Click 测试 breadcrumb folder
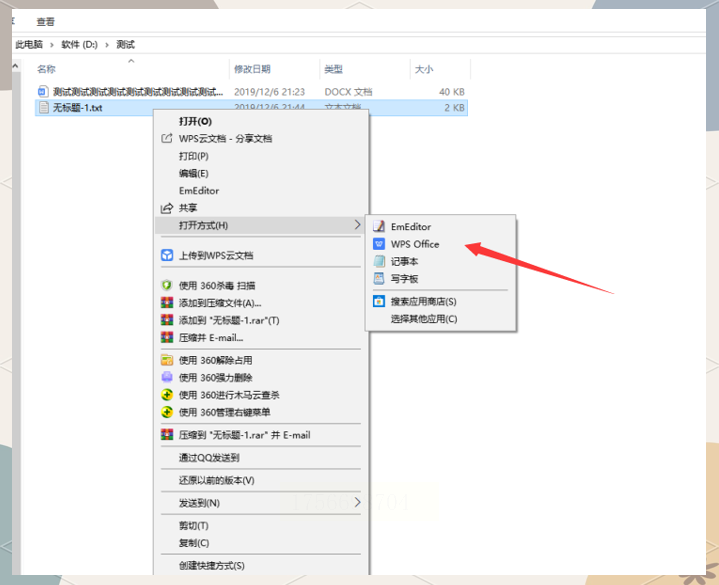The image size is (719, 585). (125, 44)
